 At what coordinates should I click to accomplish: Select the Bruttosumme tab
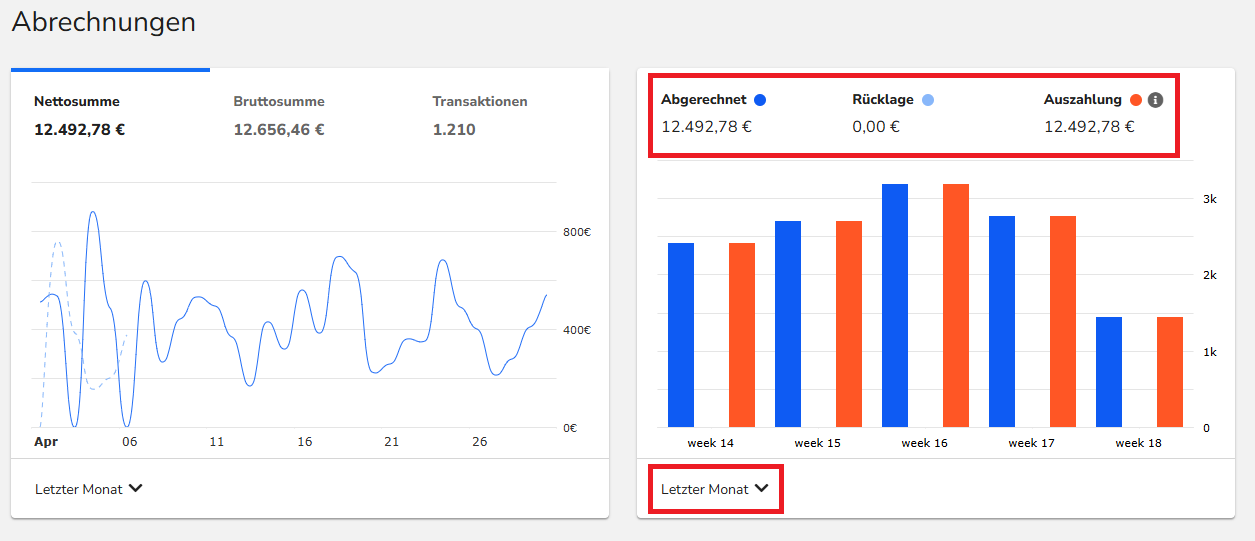click(279, 115)
